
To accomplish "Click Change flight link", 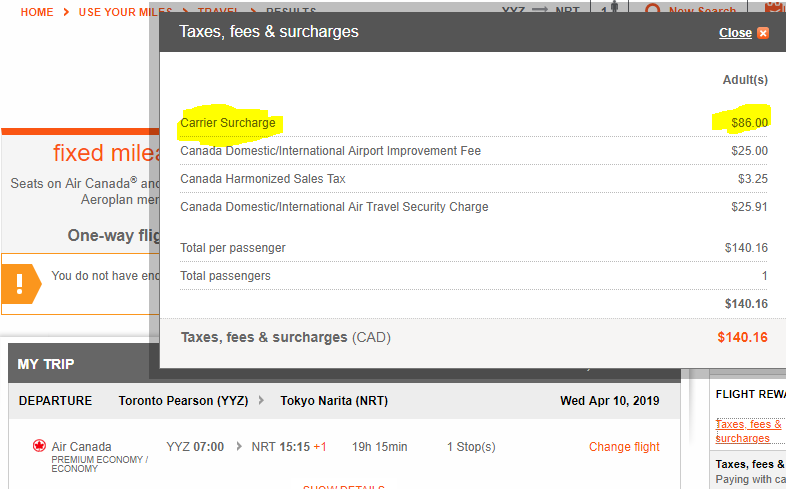I will [624, 446].
